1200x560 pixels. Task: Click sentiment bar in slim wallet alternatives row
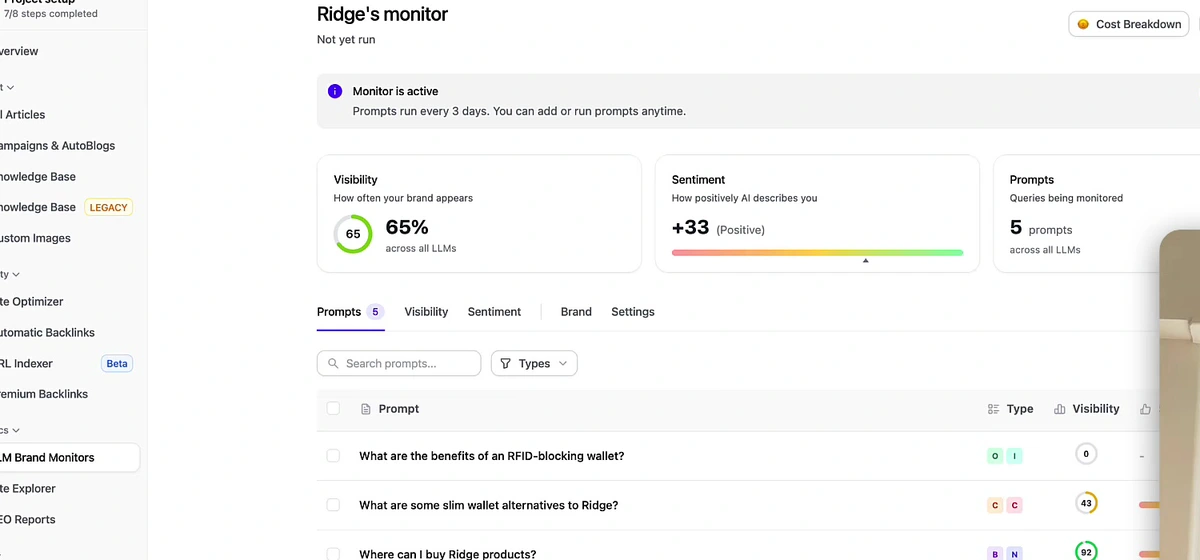click(1149, 505)
